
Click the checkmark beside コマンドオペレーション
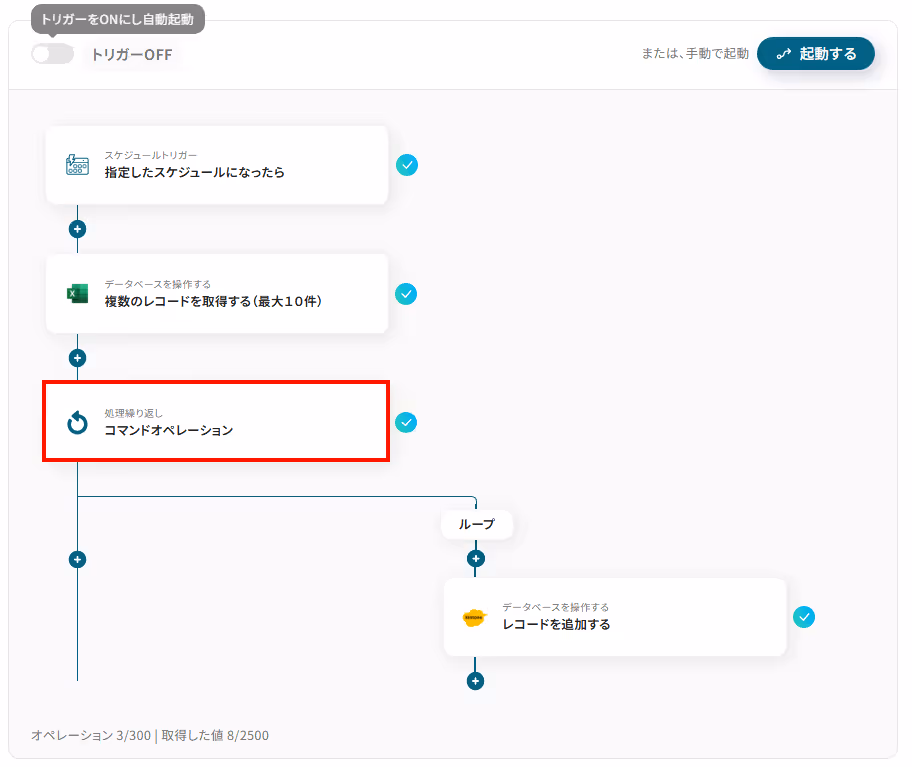click(406, 423)
